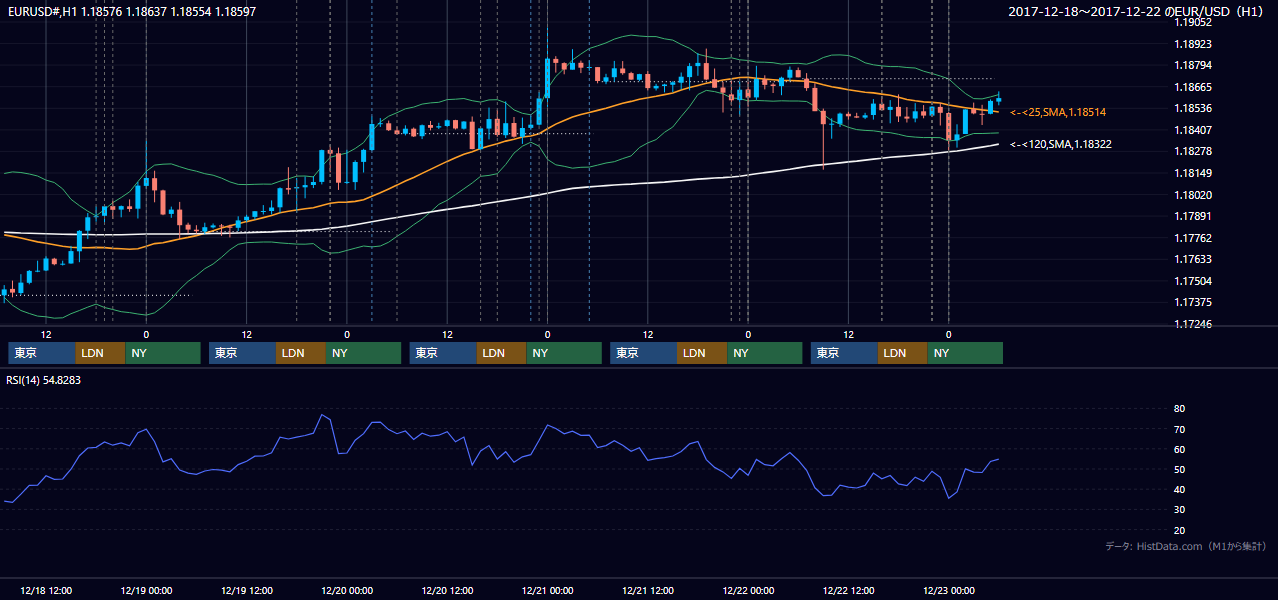Viewport: 1278px width, 600px height.
Task: Click price axis value 1.18020
Action: (1193, 195)
